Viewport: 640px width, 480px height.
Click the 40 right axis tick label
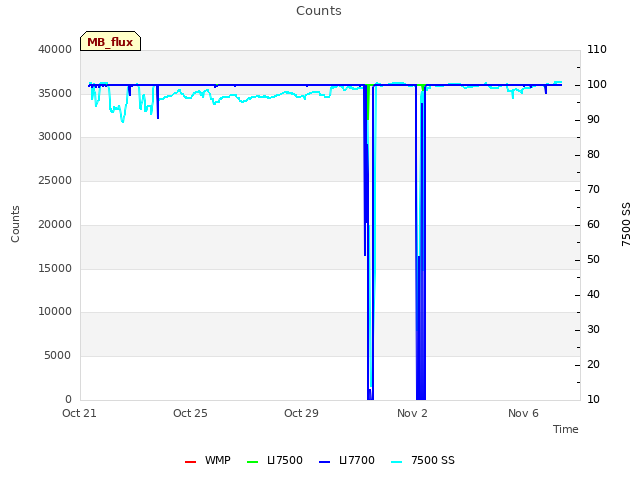(x=593, y=295)
